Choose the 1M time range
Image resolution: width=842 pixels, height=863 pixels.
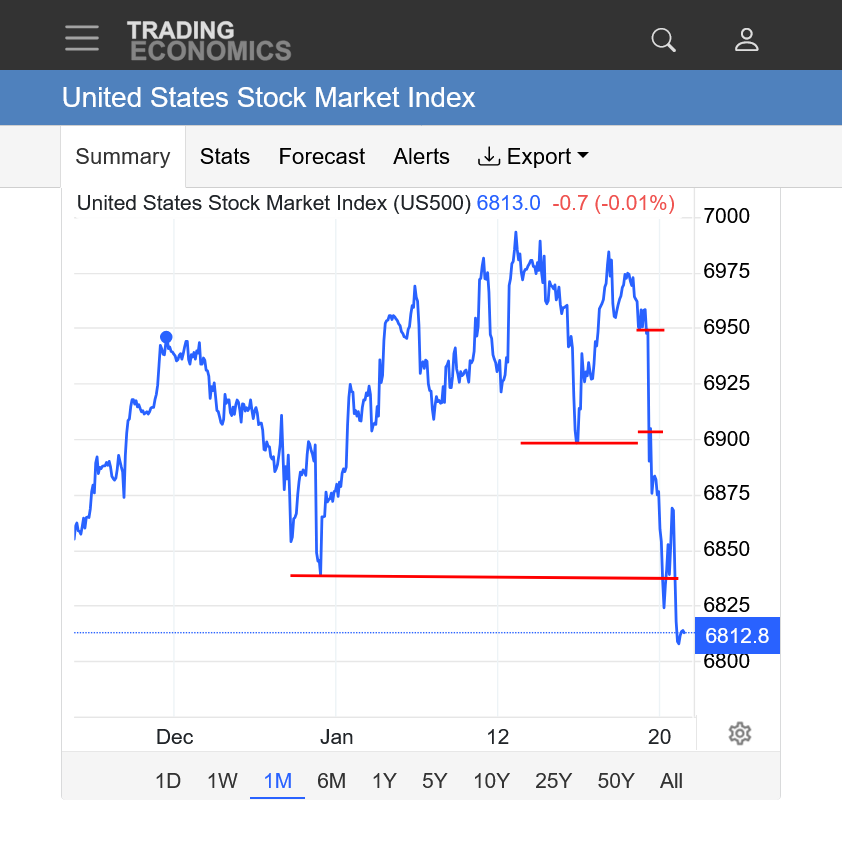pos(277,781)
